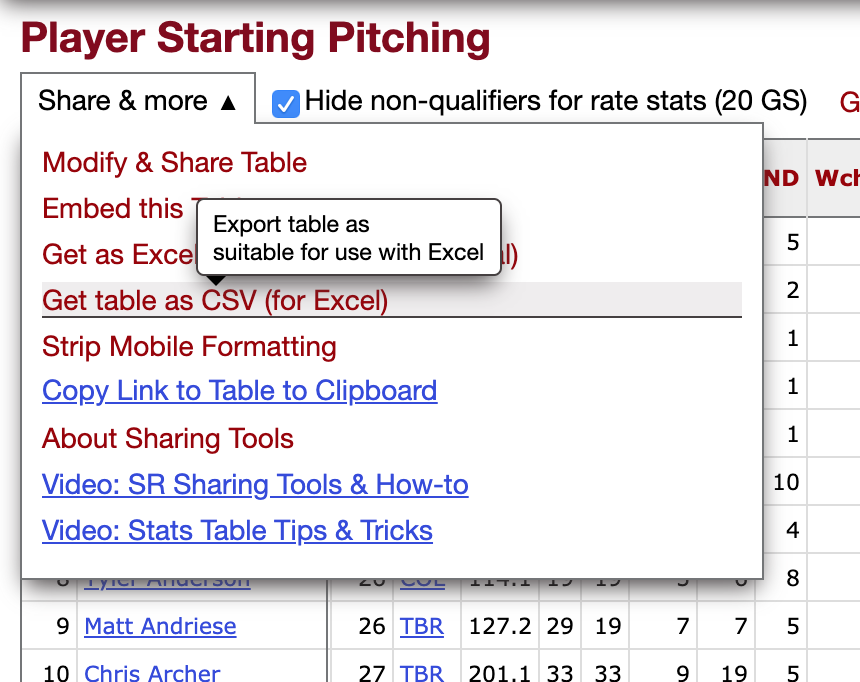
Task: Click the Share & more triangle arrow
Action: (228, 103)
